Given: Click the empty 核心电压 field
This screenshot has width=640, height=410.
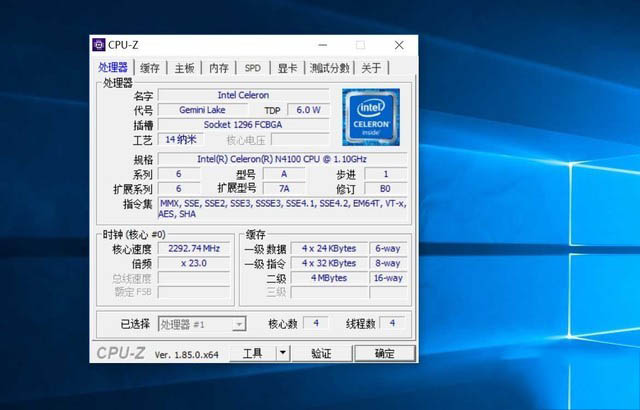Looking at the screenshot, I should pos(300,140).
